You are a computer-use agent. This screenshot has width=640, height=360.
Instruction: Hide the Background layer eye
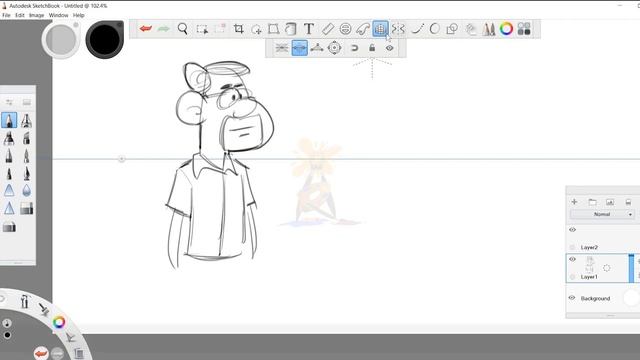572,298
